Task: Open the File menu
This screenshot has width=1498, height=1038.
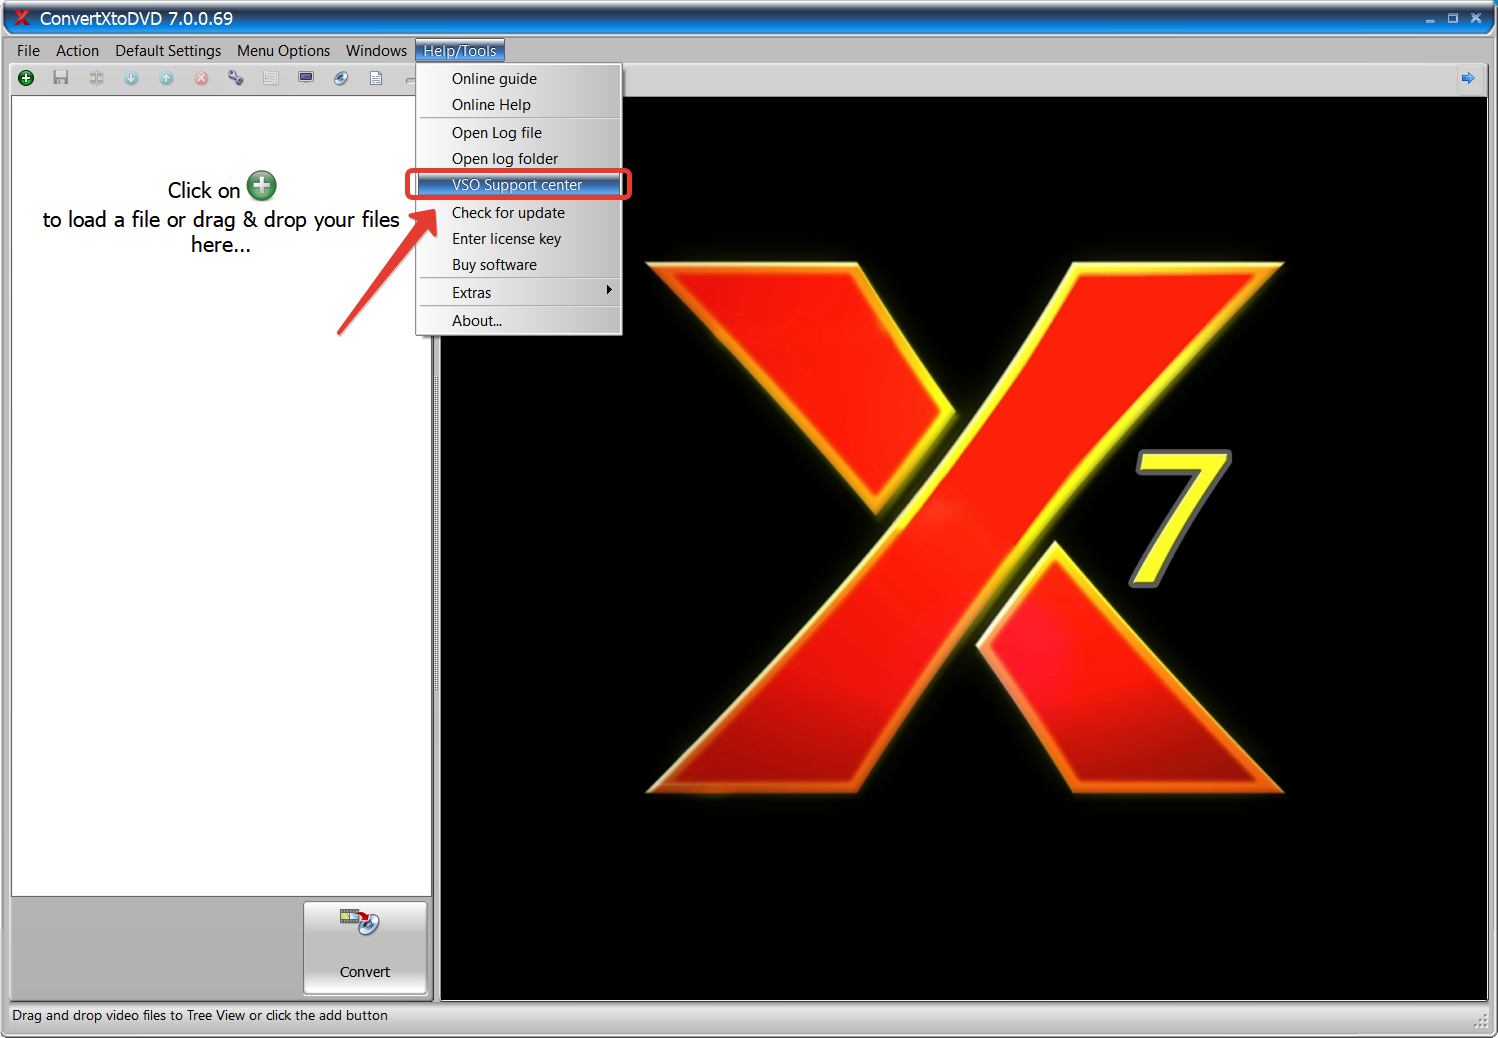Action: click(x=28, y=51)
